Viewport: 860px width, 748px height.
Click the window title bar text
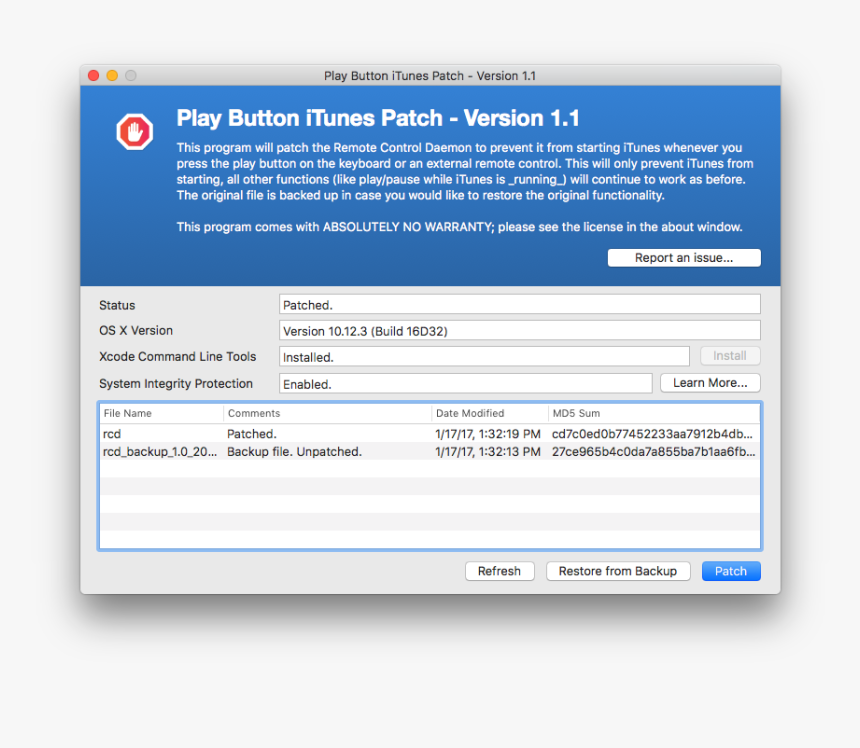coord(430,76)
